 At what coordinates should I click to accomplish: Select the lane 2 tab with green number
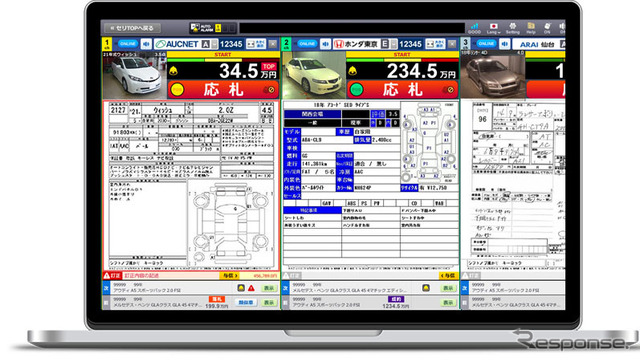[287, 44]
